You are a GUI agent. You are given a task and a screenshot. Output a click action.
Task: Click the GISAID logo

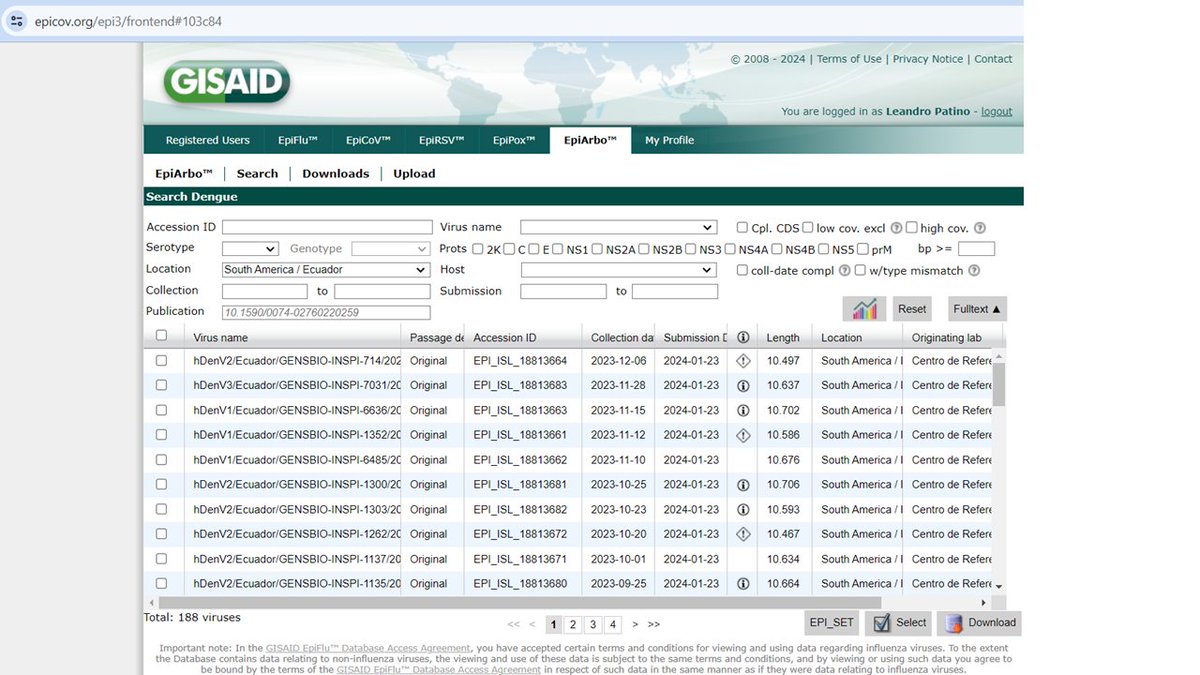(x=227, y=82)
